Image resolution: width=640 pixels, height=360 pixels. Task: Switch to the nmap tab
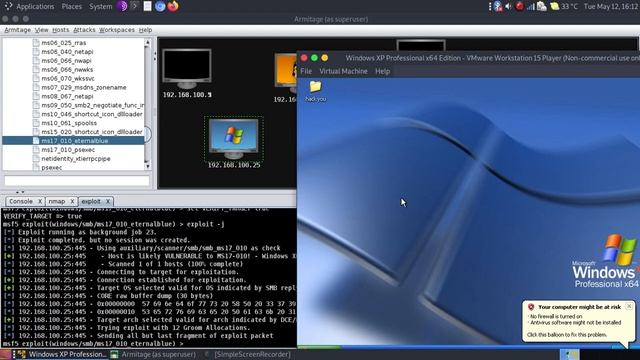point(57,201)
